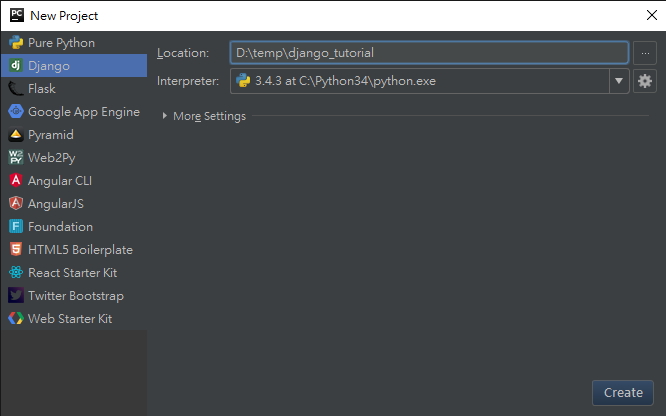Select Pure Python project type
The height and width of the screenshot is (416, 666).
point(74,42)
